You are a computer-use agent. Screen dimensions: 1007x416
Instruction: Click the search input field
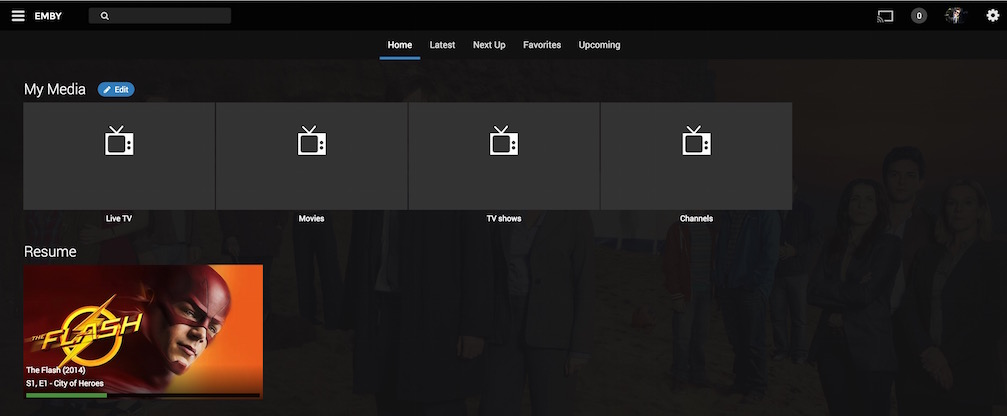[160, 16]
